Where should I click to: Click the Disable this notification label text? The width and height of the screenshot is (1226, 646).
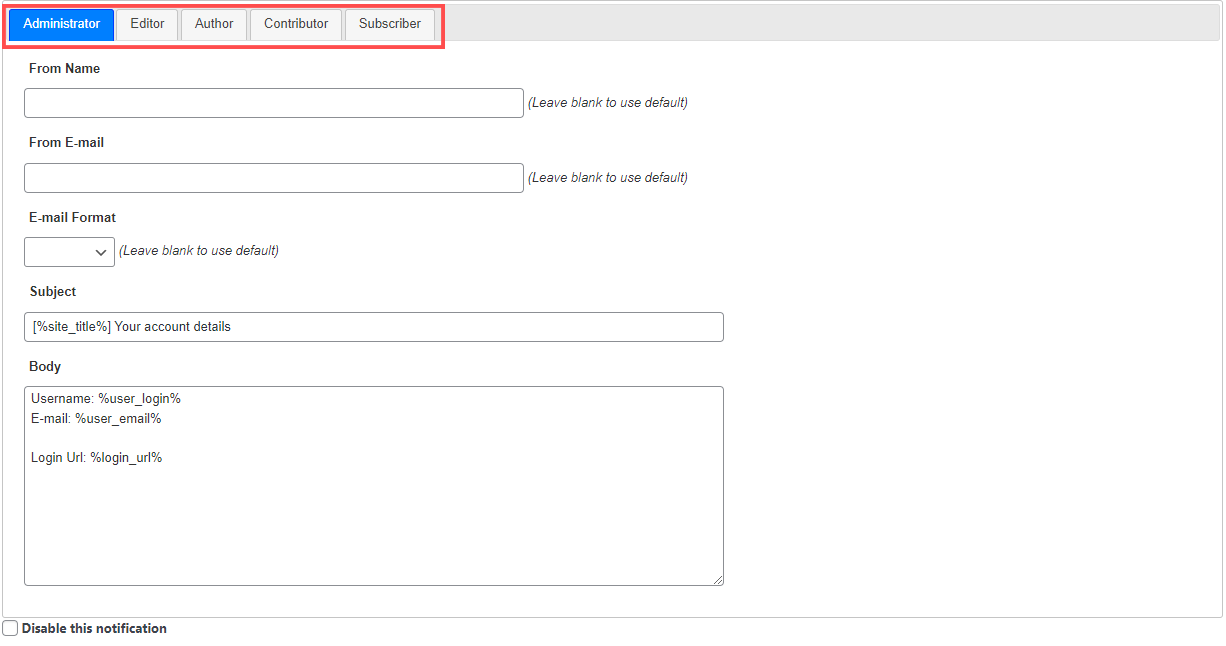click(94, 629)
